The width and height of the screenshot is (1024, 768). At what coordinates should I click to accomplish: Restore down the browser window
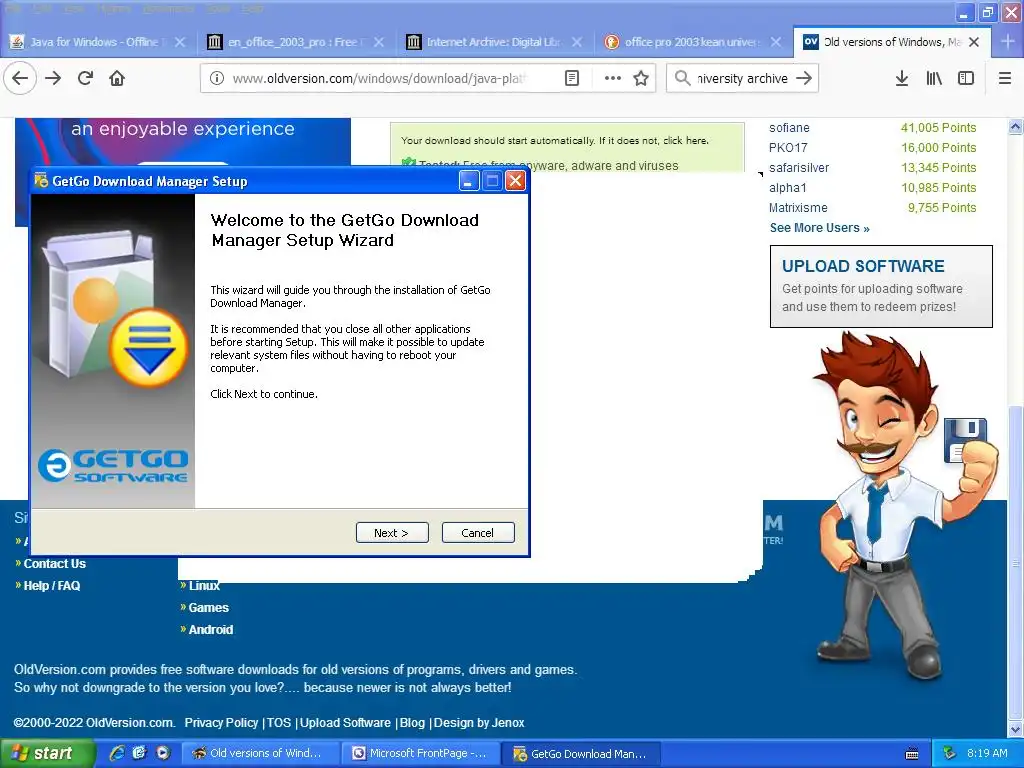coord(987,12)
